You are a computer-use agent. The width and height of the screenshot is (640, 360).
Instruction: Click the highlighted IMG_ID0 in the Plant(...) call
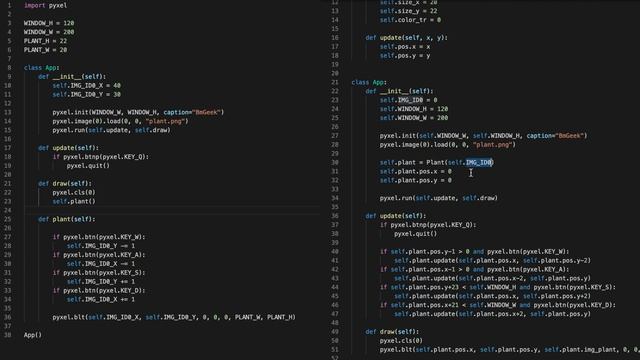479,162
